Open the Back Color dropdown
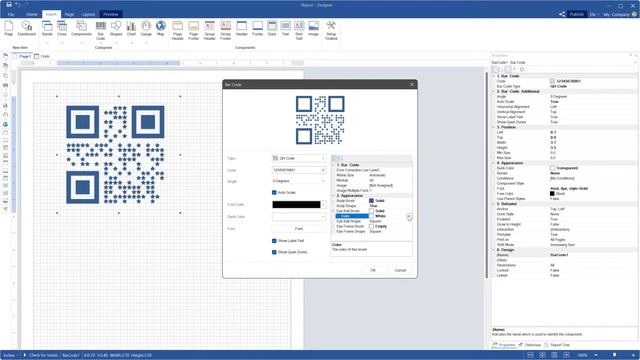Image resolution: width=640 pixels, height=360 pixels. (299, 217)
